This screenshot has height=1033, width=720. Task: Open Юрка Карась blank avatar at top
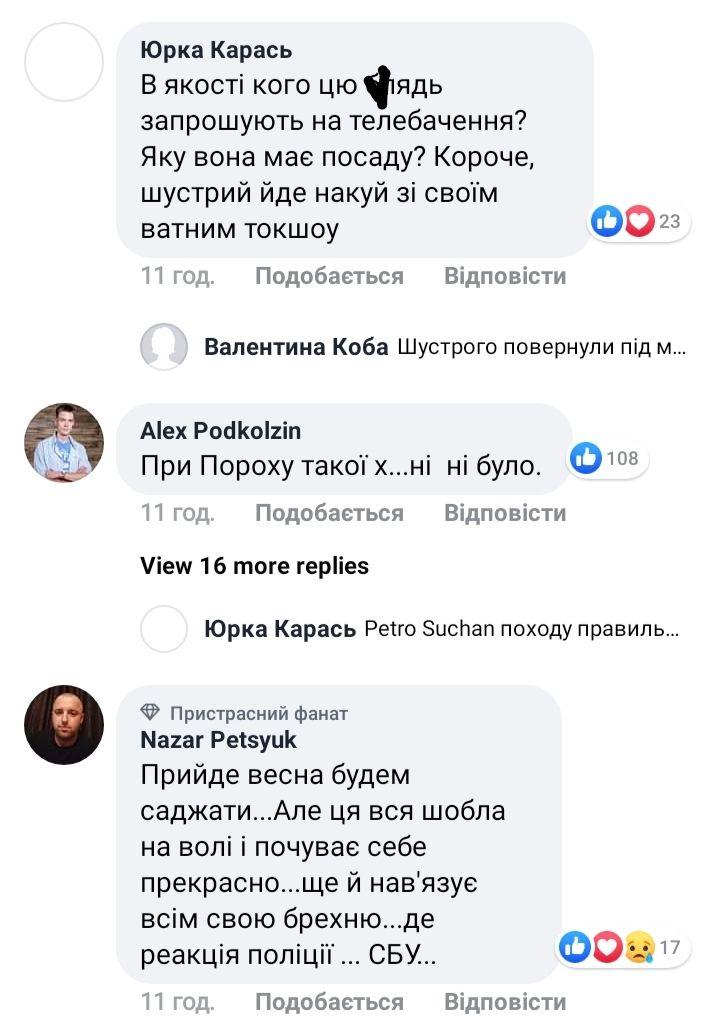pos(64,62)
